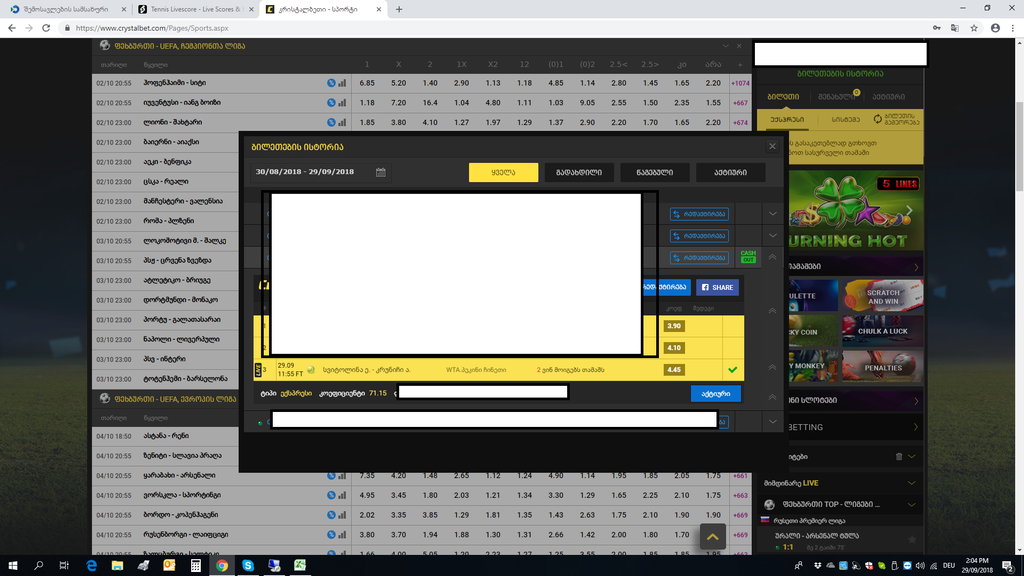Bookmark this page with star icon
Screen dimensions: 1024x576
tap(974, 28)
